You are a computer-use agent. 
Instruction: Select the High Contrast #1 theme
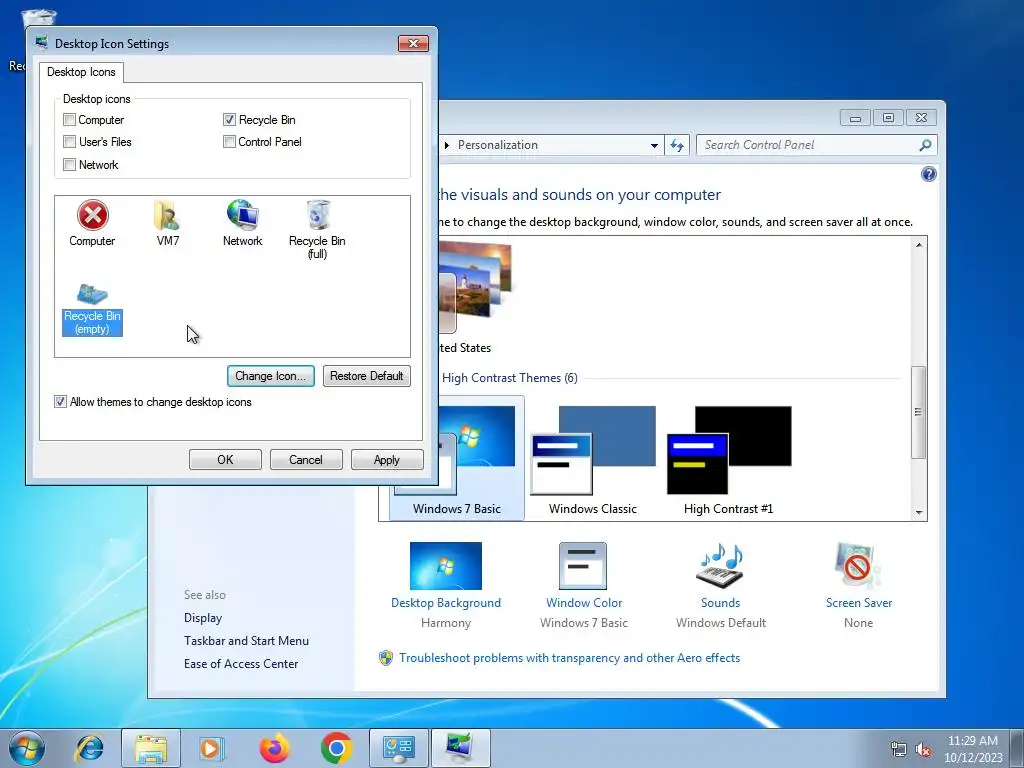728,459
